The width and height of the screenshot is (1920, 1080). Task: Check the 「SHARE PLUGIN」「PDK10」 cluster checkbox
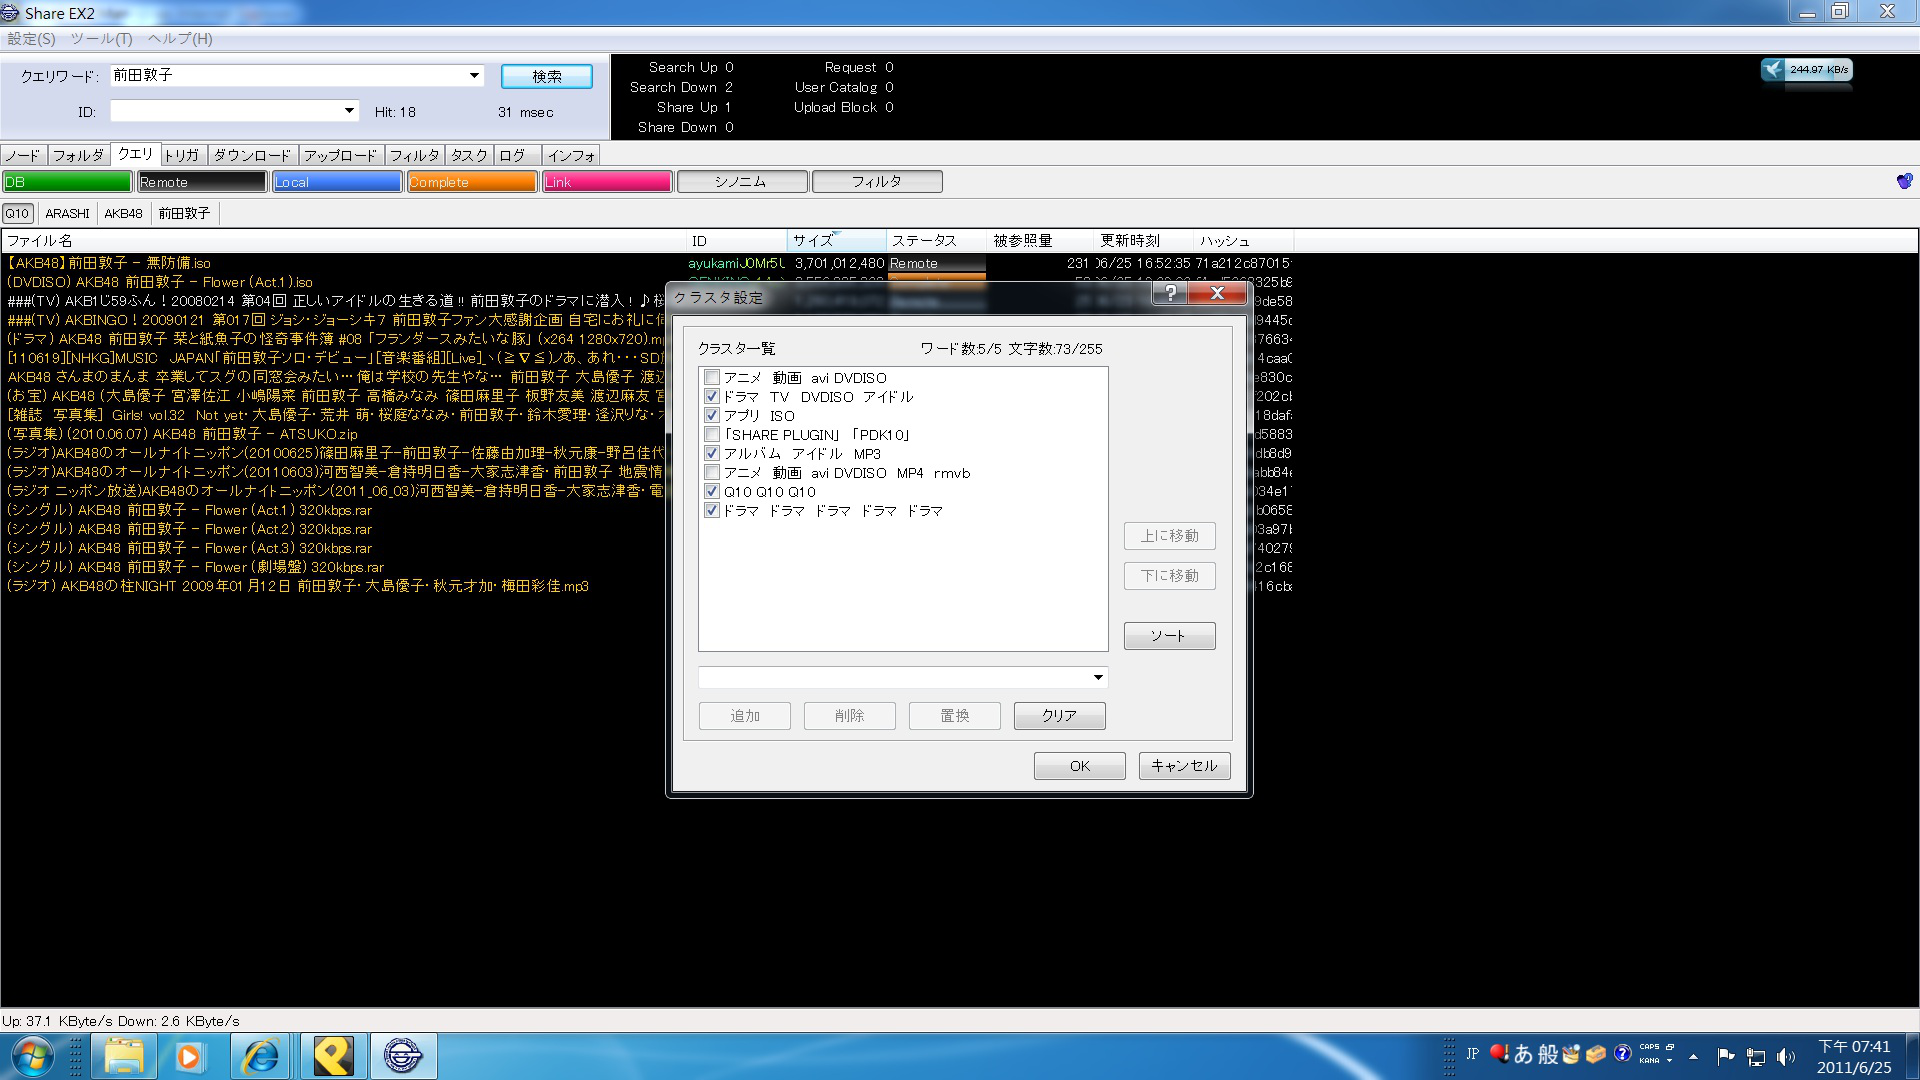click(x=712, y=435)
